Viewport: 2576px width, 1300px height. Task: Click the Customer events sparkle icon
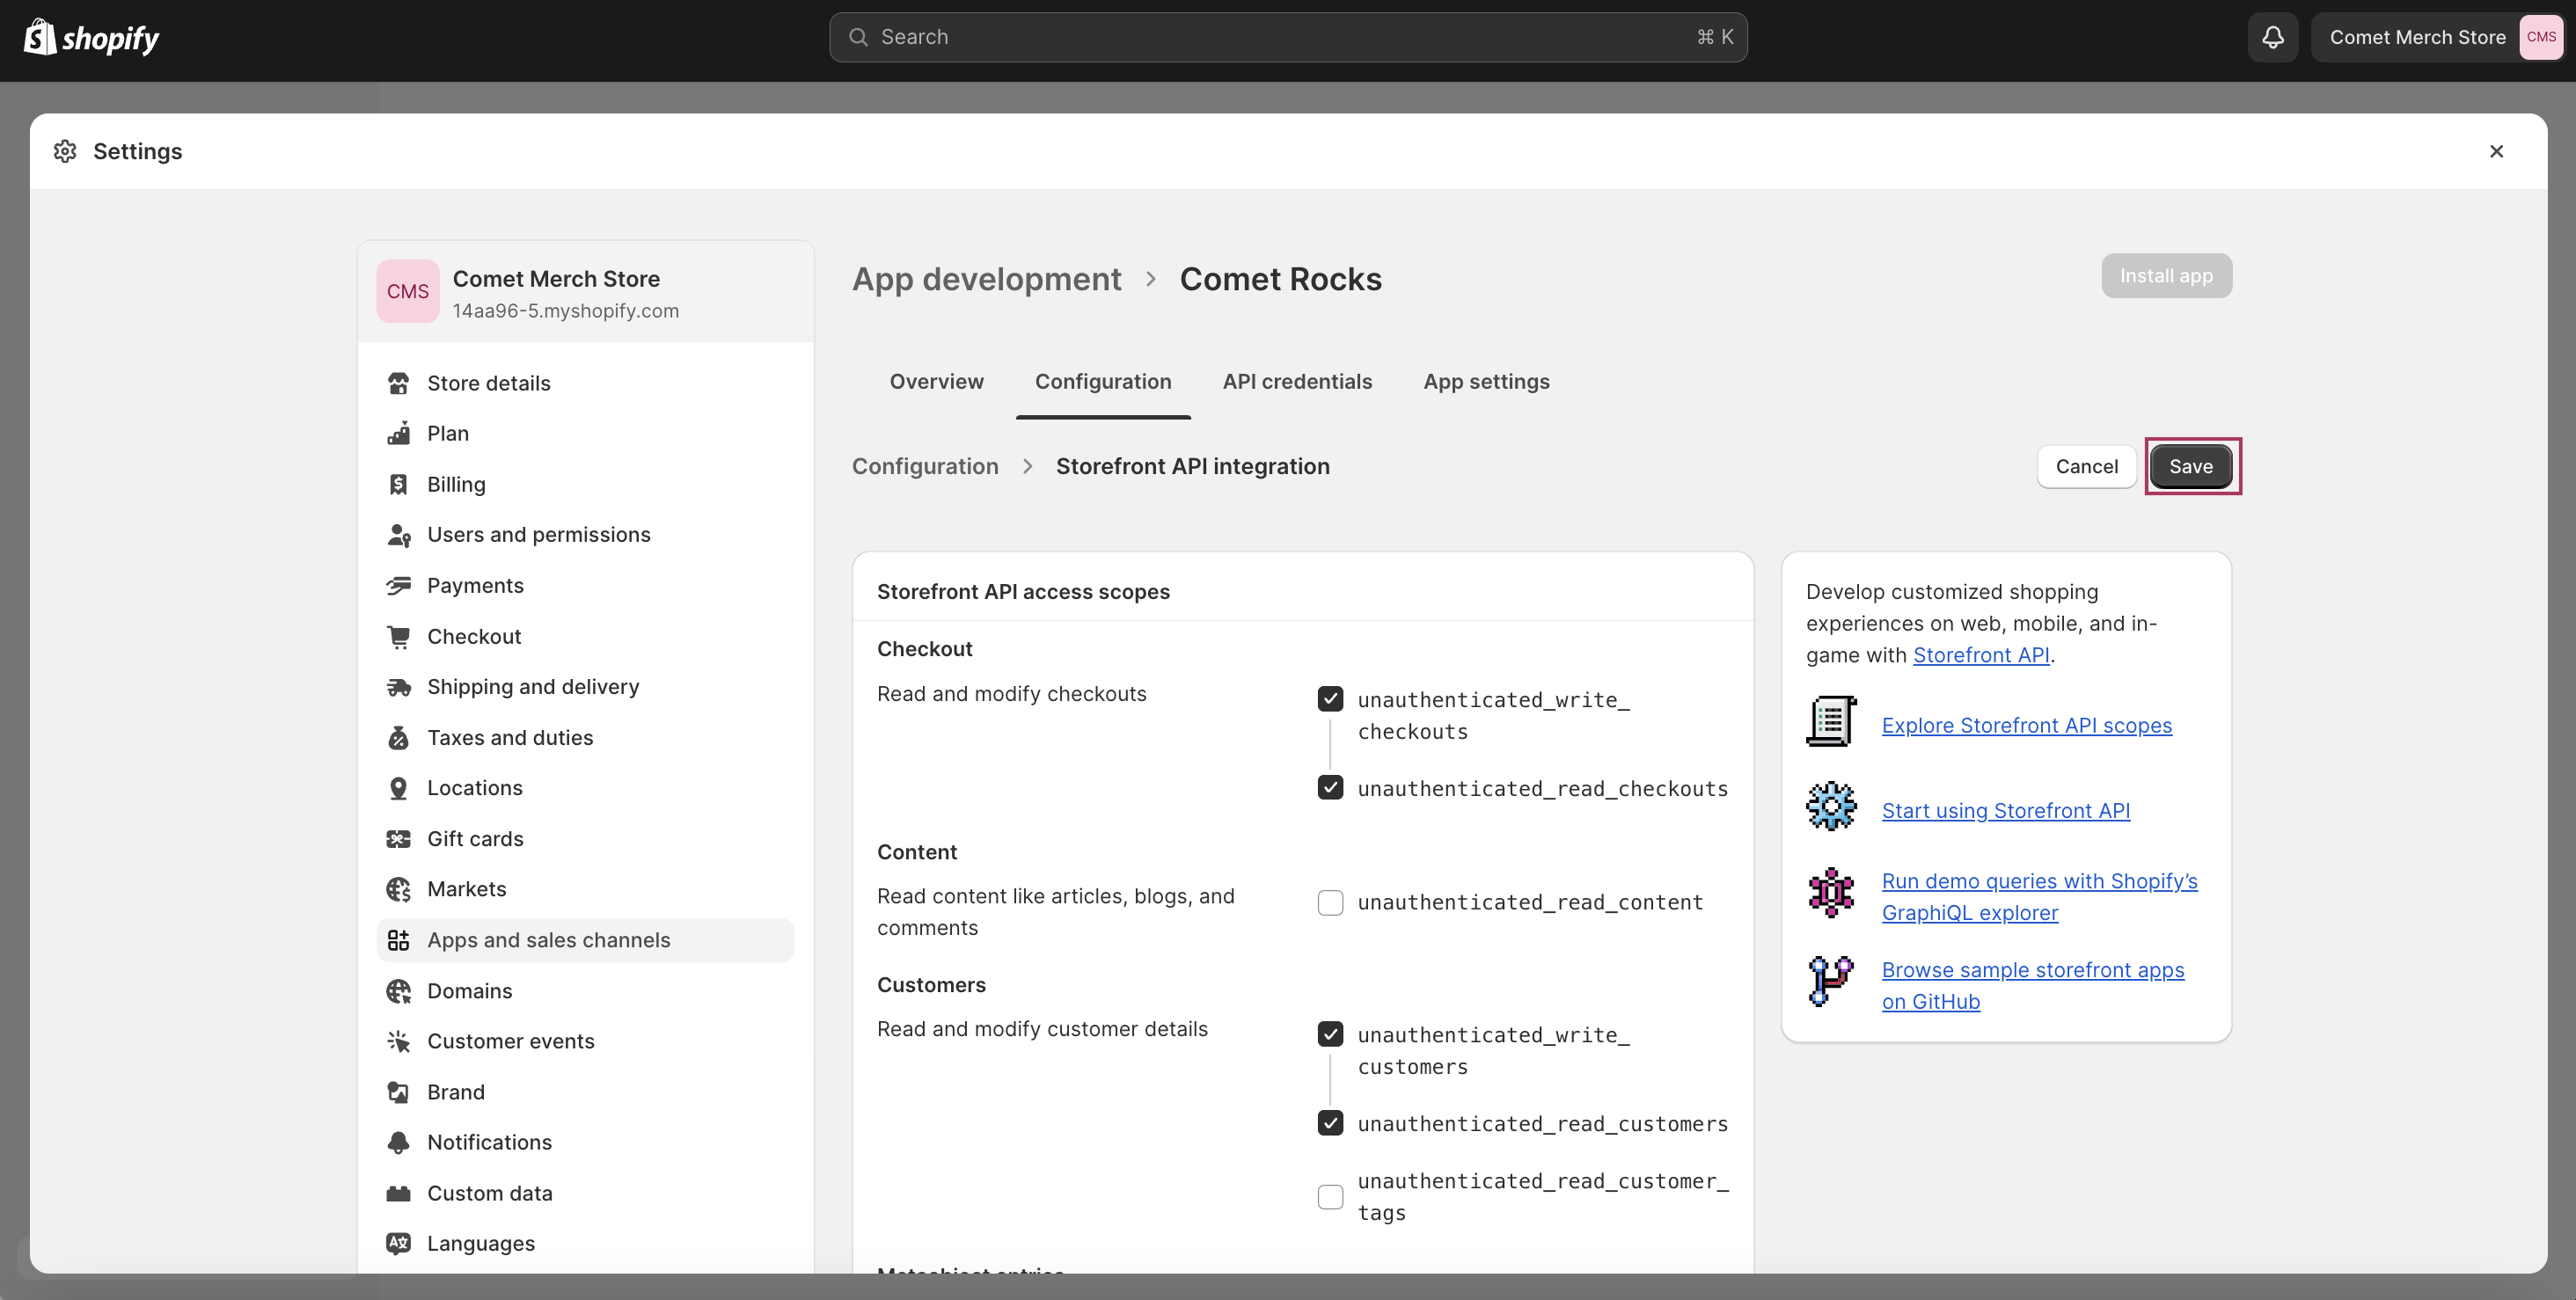[x=398, y=1041]
